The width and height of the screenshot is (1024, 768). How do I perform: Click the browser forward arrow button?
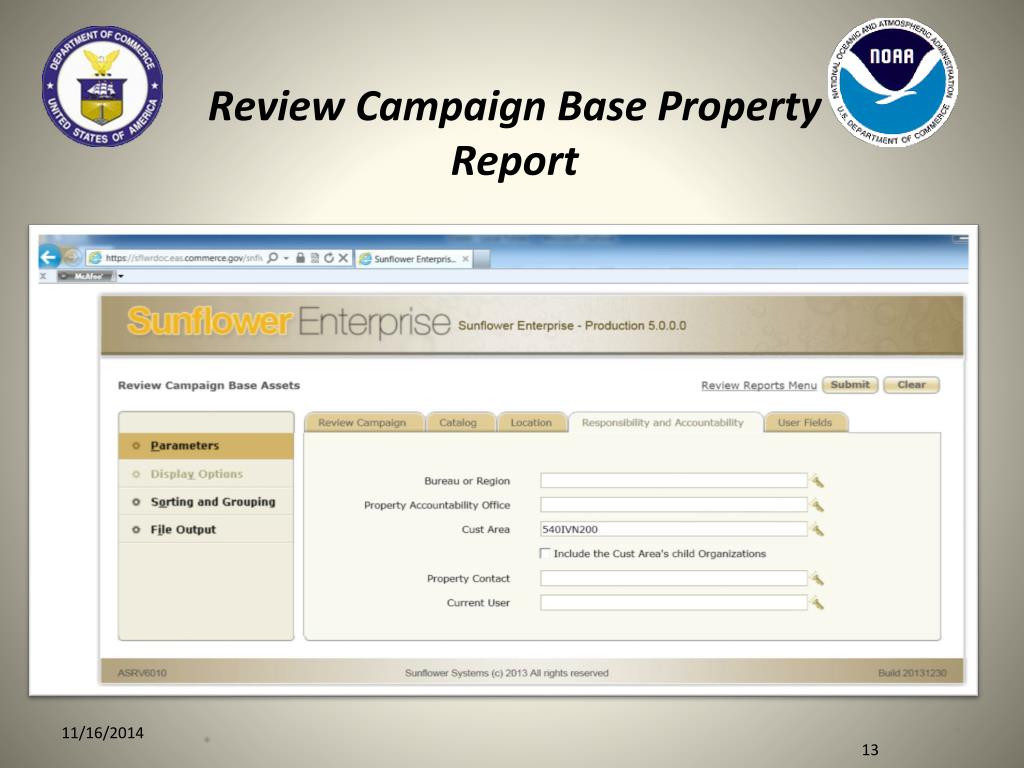click(x=72, y=257)
